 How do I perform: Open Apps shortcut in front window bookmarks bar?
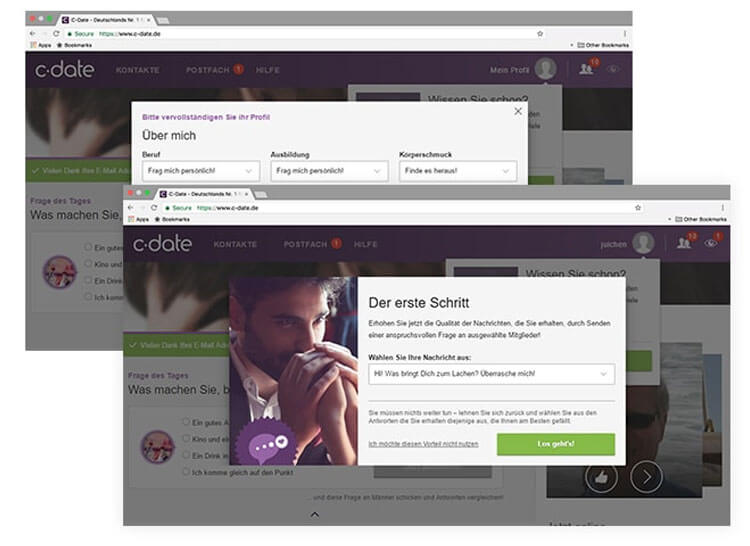[x=138, y=219]
